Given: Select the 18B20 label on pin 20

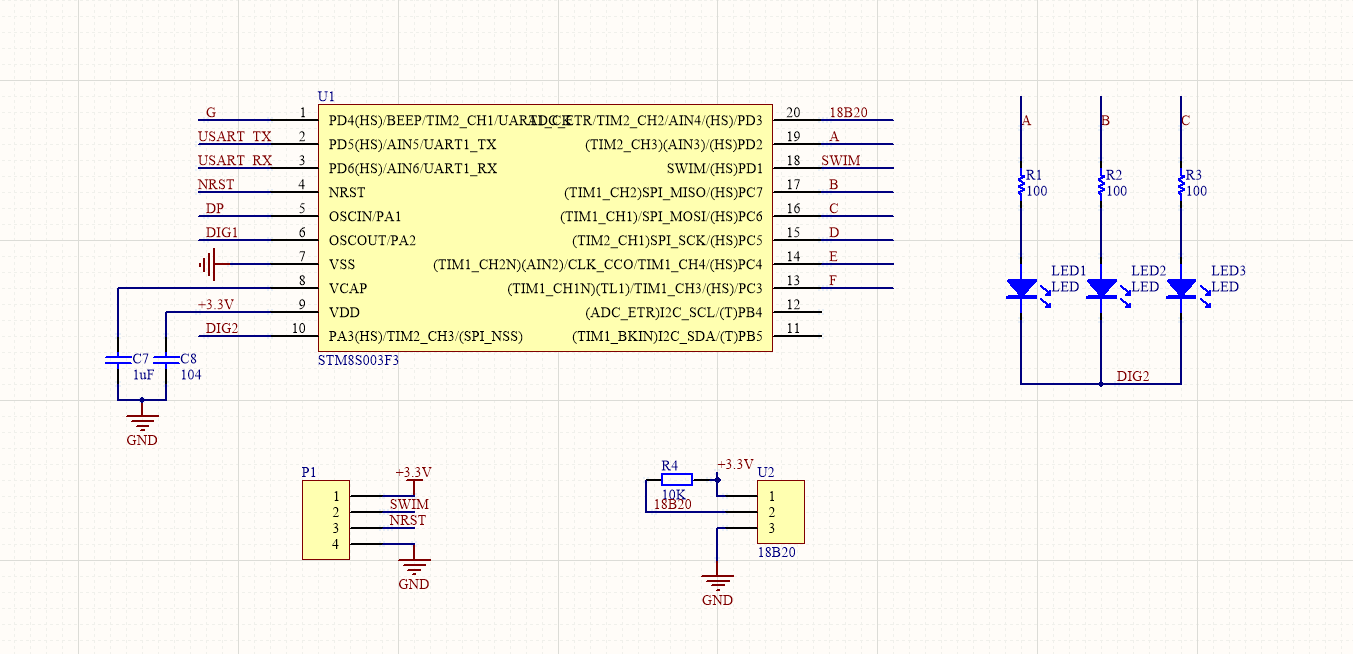Looking at the screenshot, I should (x=850, y=113).
